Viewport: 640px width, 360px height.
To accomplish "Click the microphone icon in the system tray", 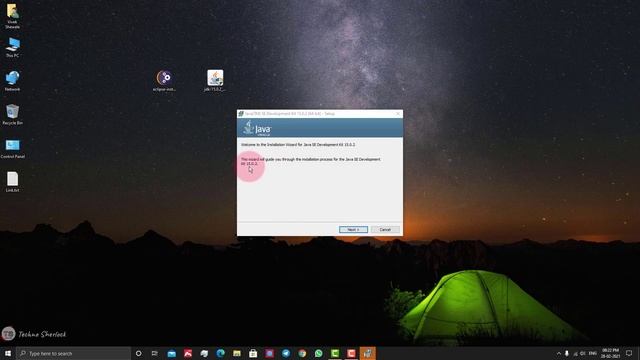I will tap(567, 353).
